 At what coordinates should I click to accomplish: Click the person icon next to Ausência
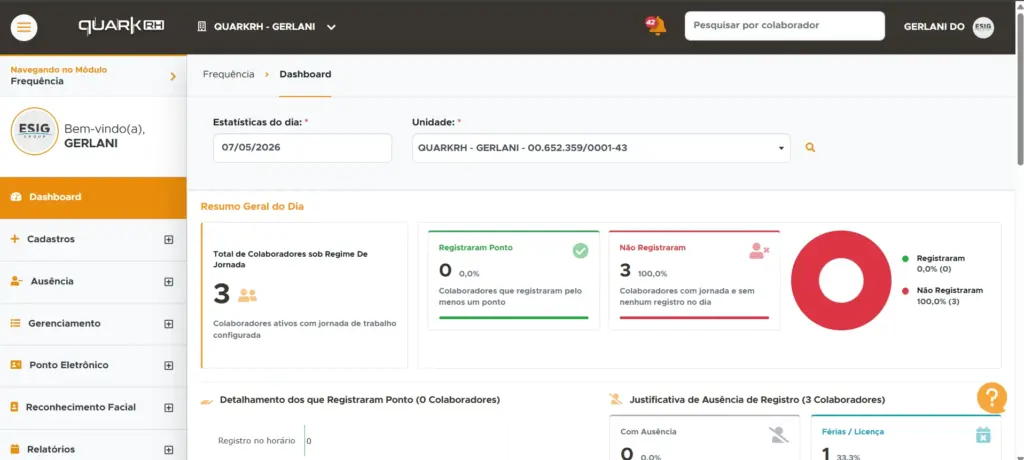point(16,281)
